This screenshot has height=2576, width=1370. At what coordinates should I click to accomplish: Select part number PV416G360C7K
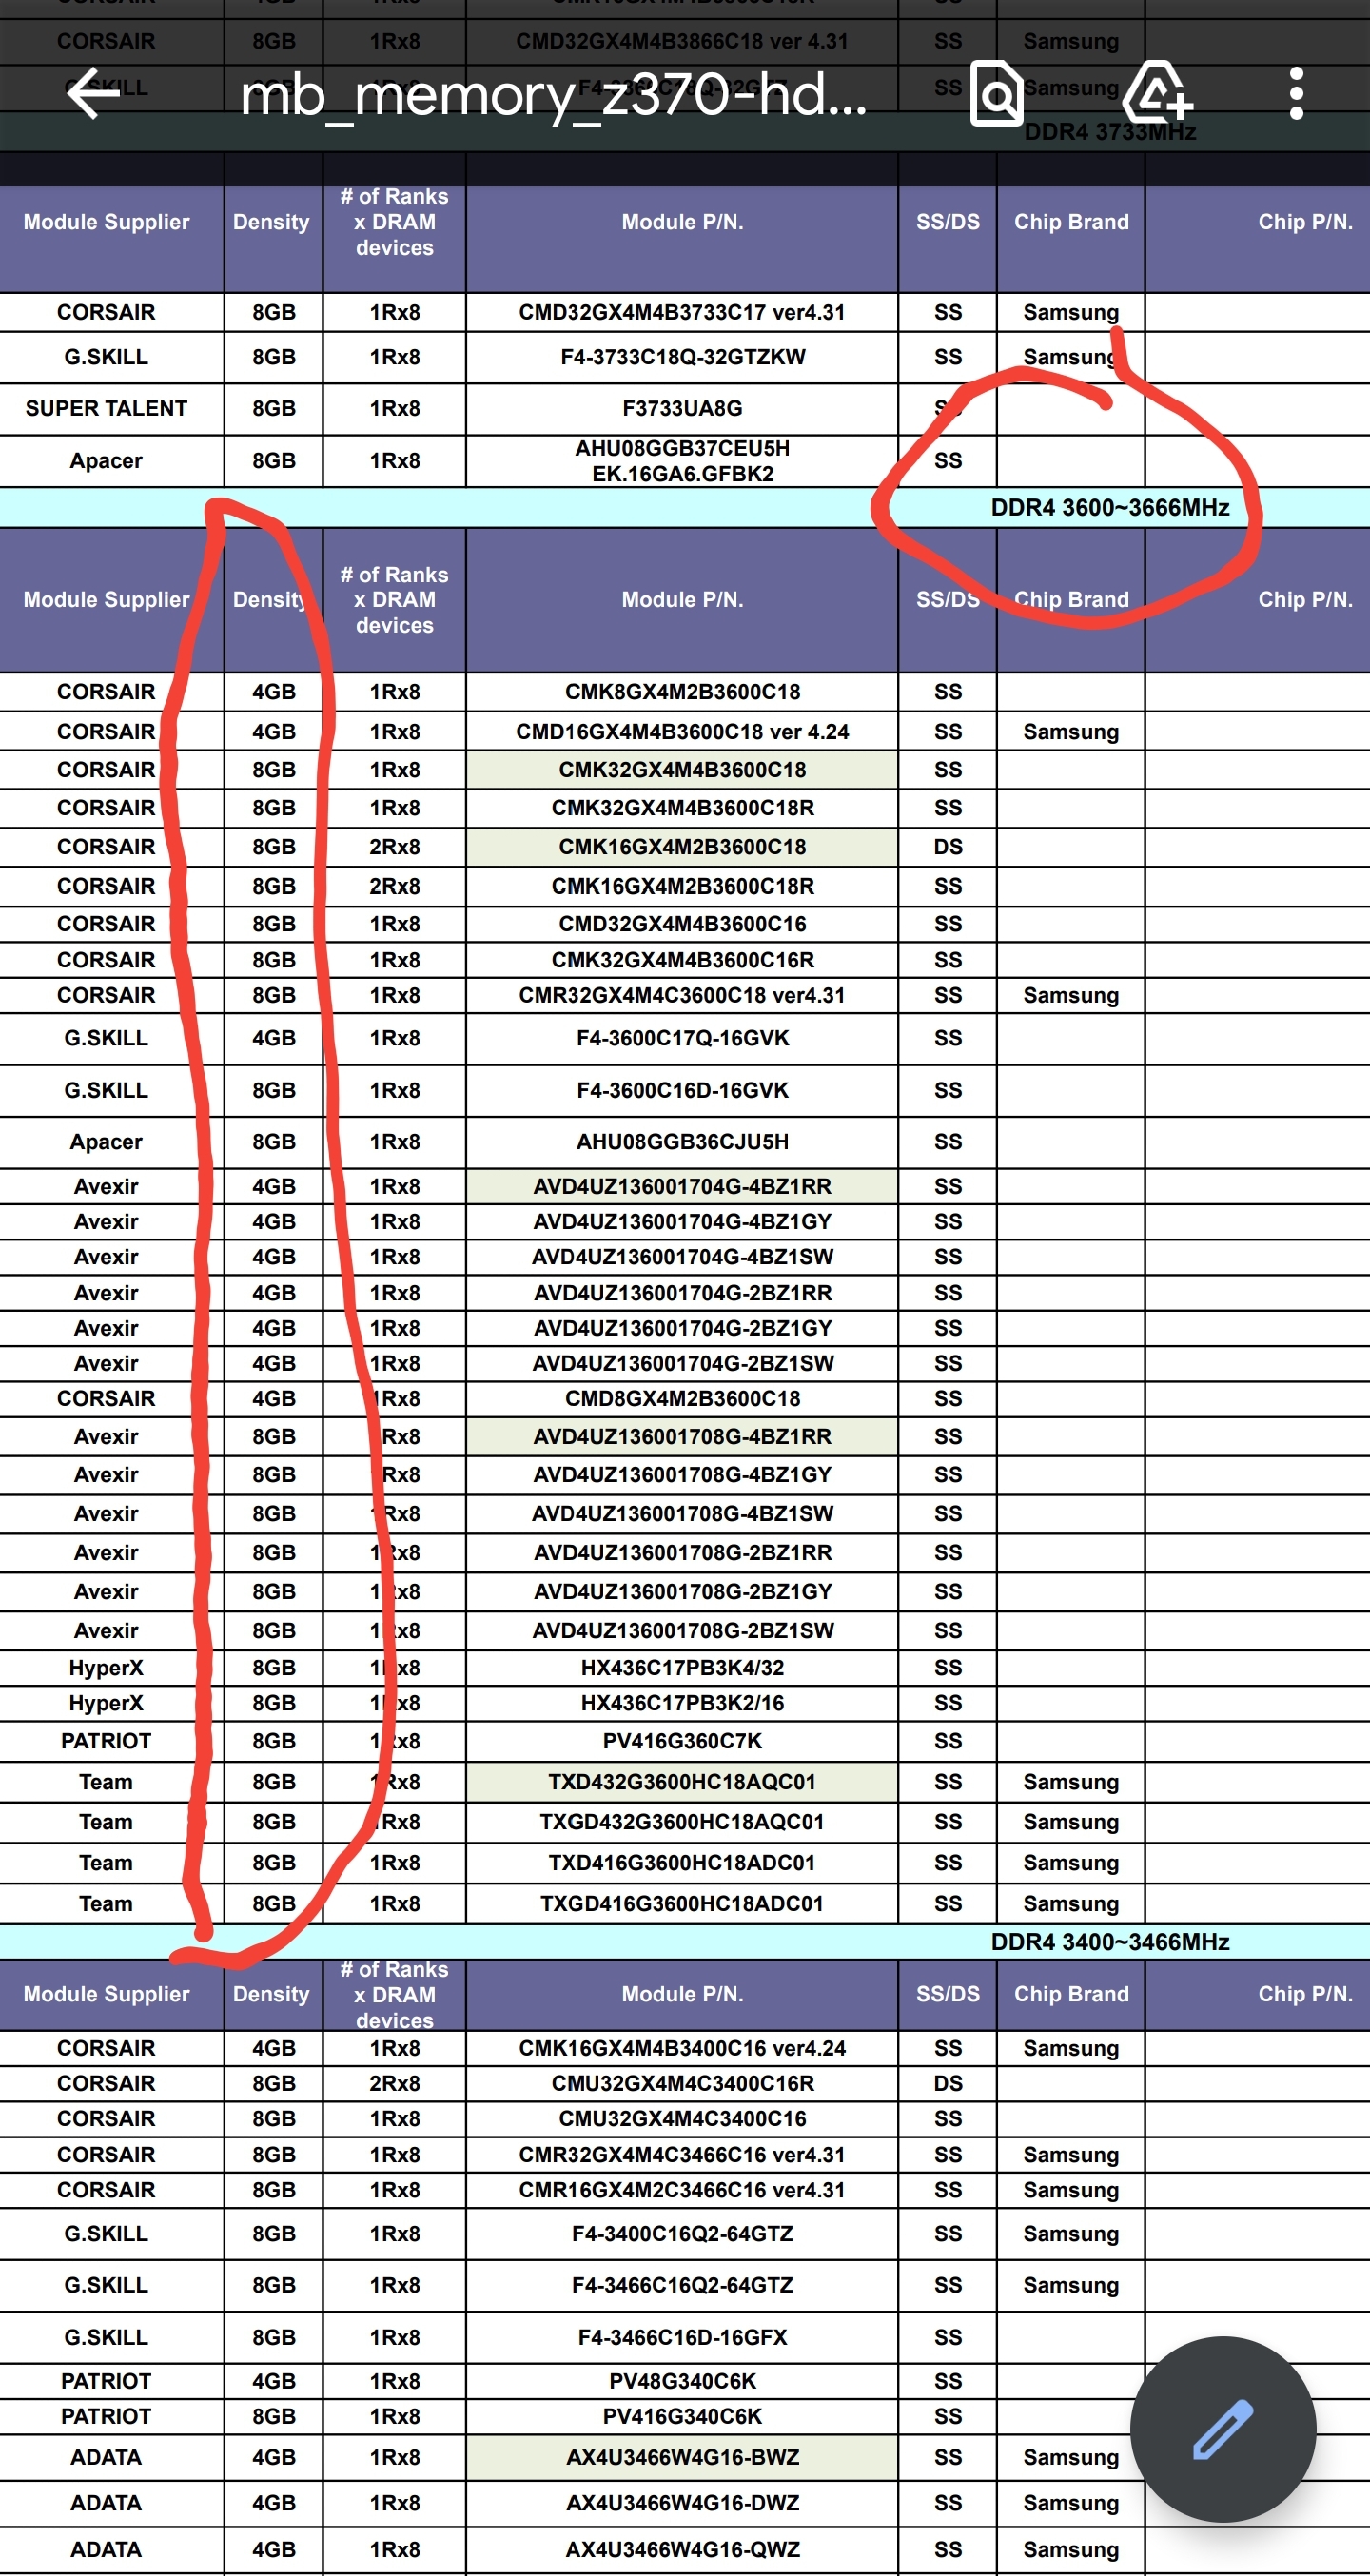point(682,1741)
